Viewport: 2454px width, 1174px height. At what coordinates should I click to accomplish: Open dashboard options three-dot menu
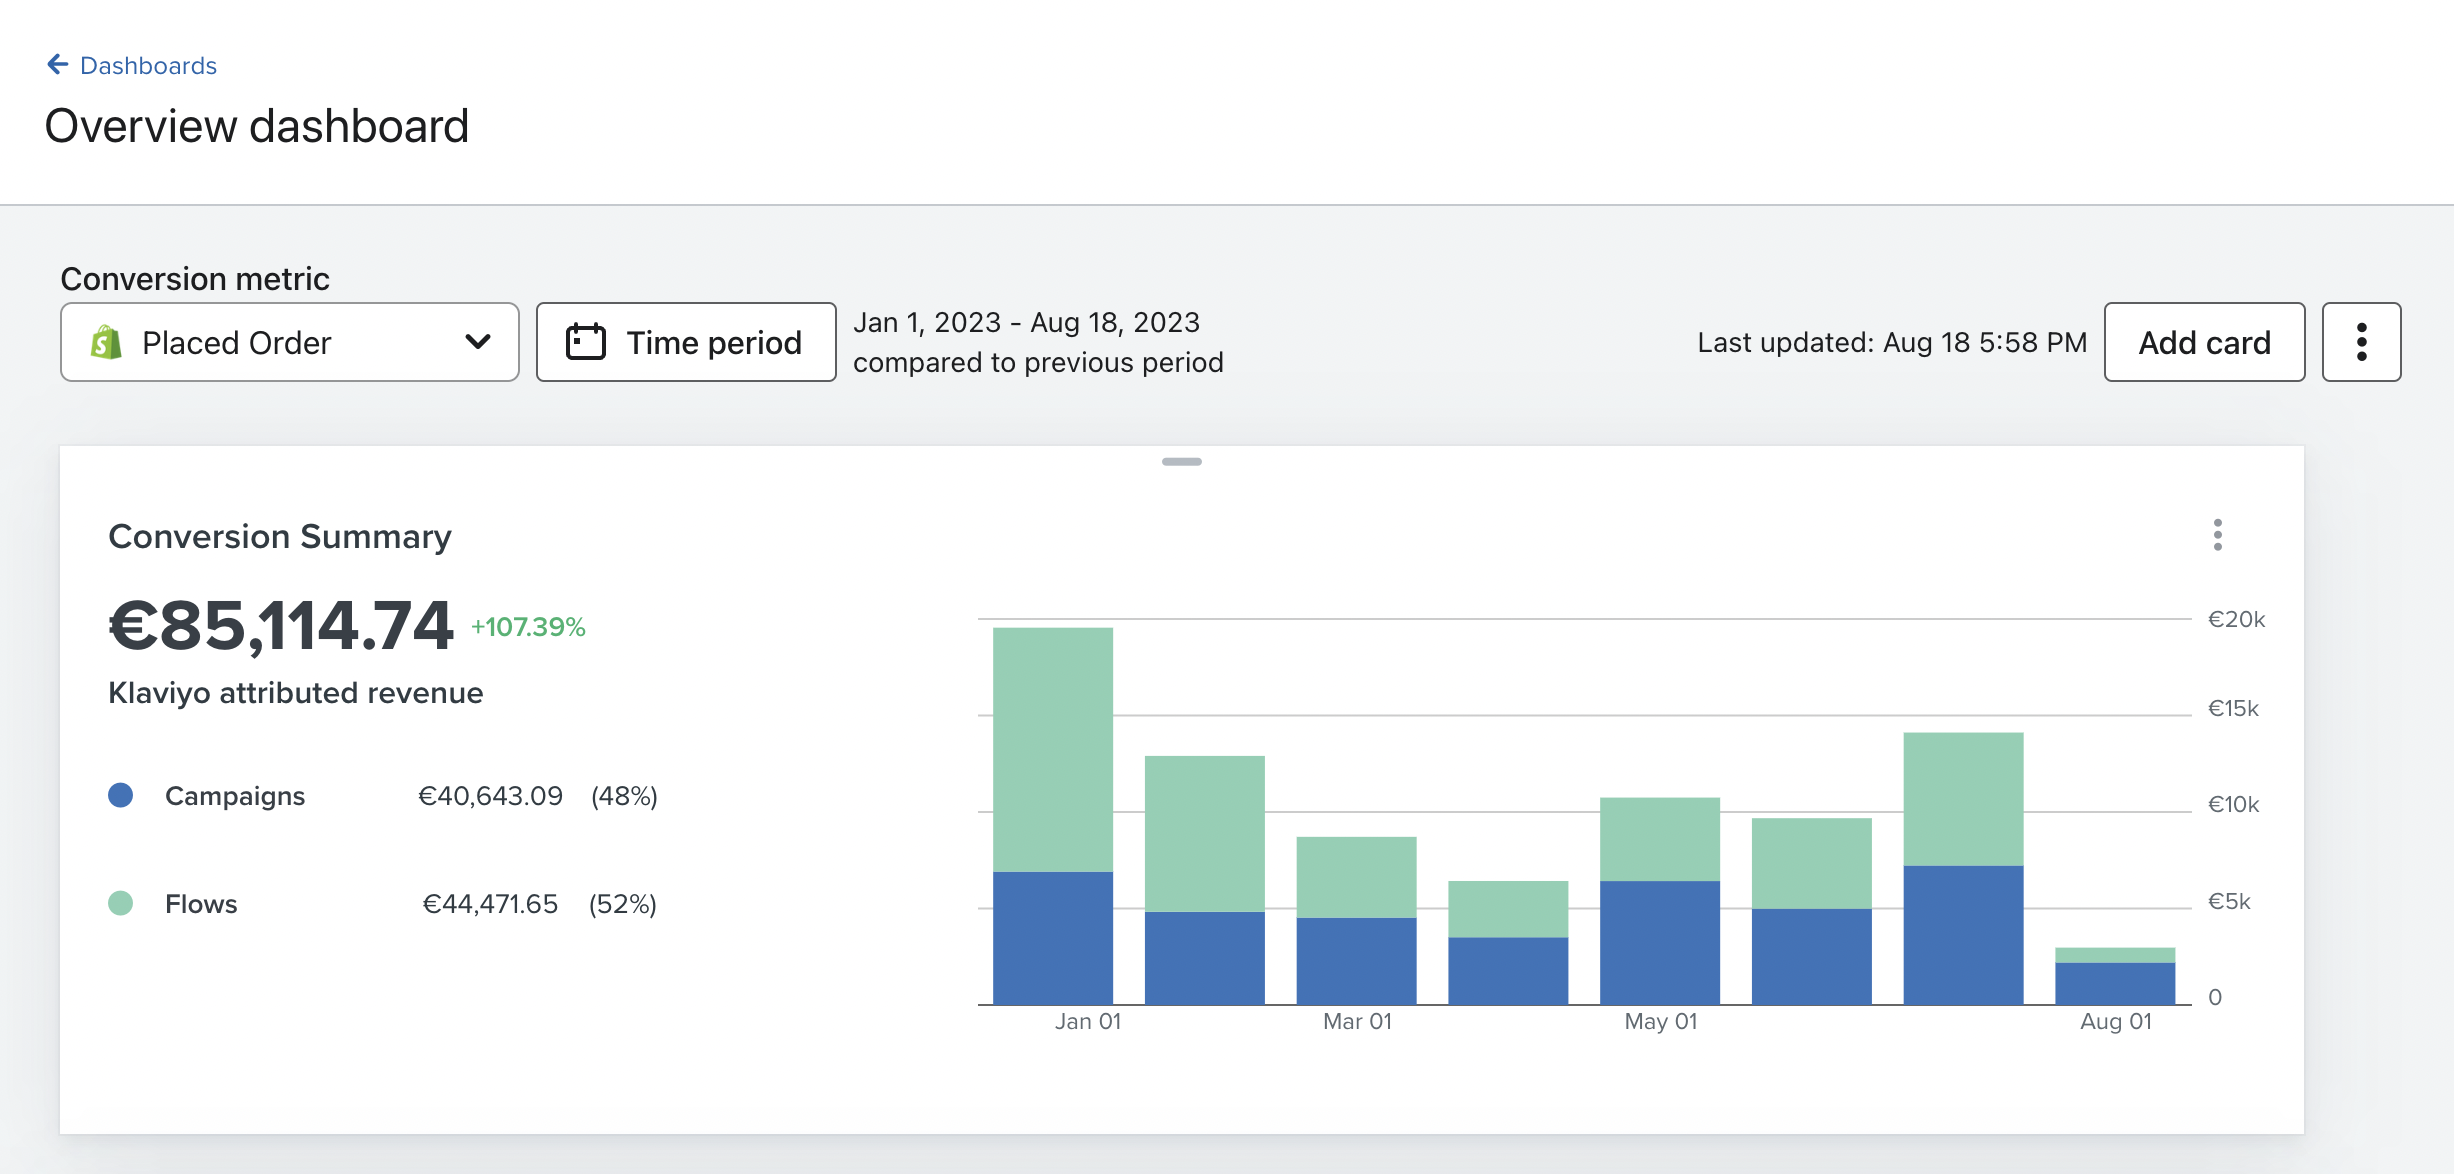2361,342
